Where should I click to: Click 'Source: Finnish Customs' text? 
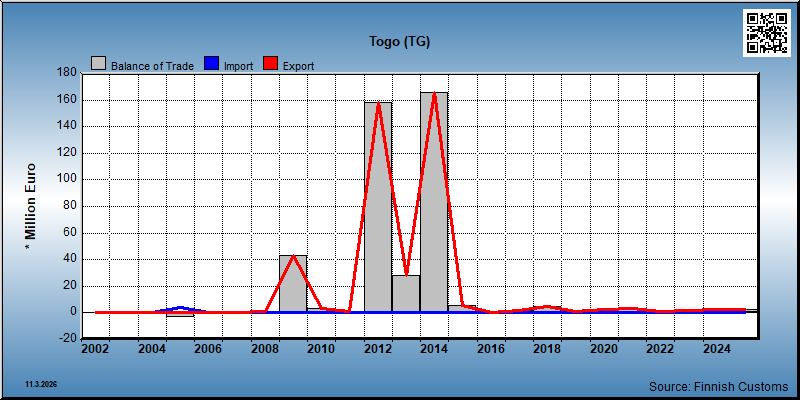coord(718,386)
